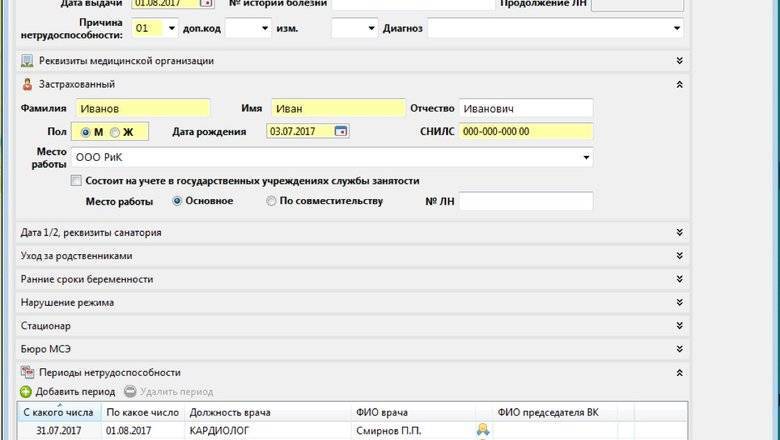This screenshot has width=780, height=440.
Task: Open the Место работы dropdown list
Action: click(x=586, y=158)
